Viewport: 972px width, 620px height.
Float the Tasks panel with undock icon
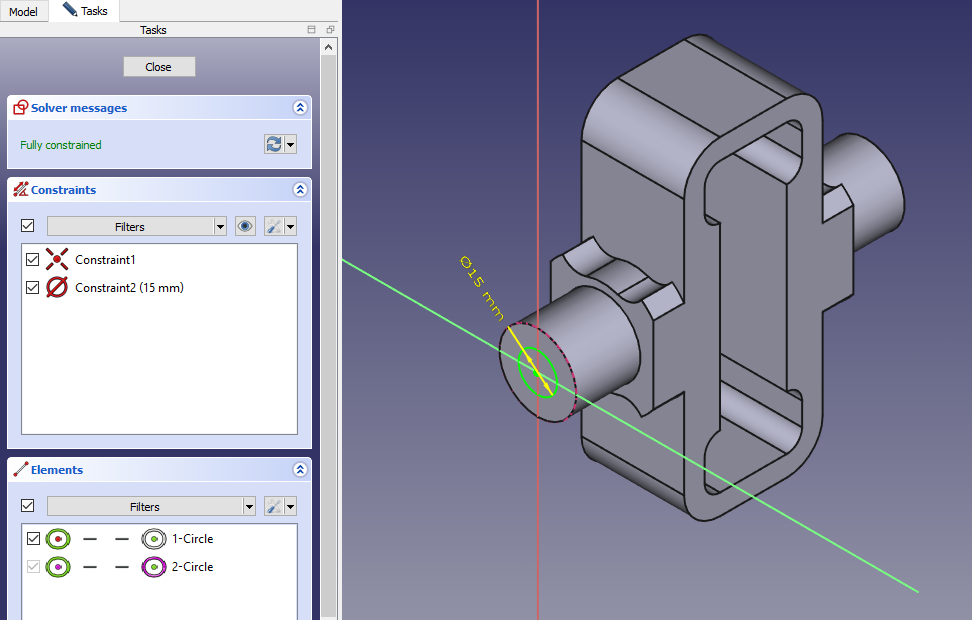(x=330, y=30)
